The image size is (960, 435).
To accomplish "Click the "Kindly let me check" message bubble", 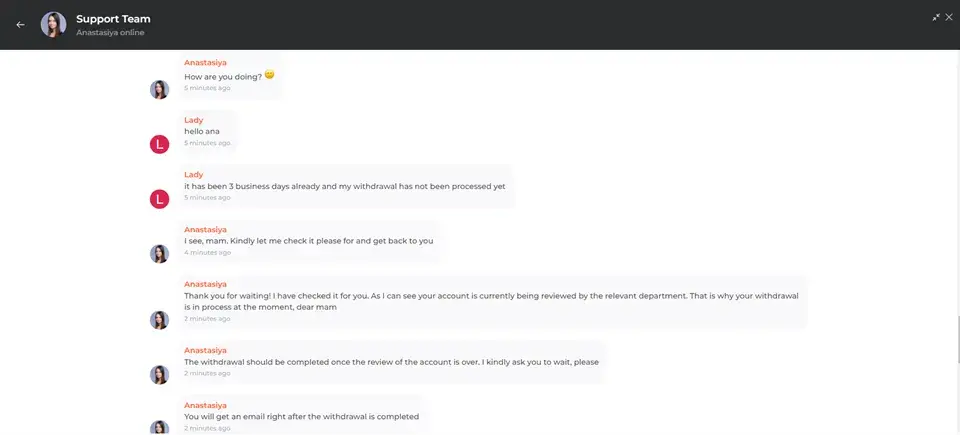I will 308,241.
